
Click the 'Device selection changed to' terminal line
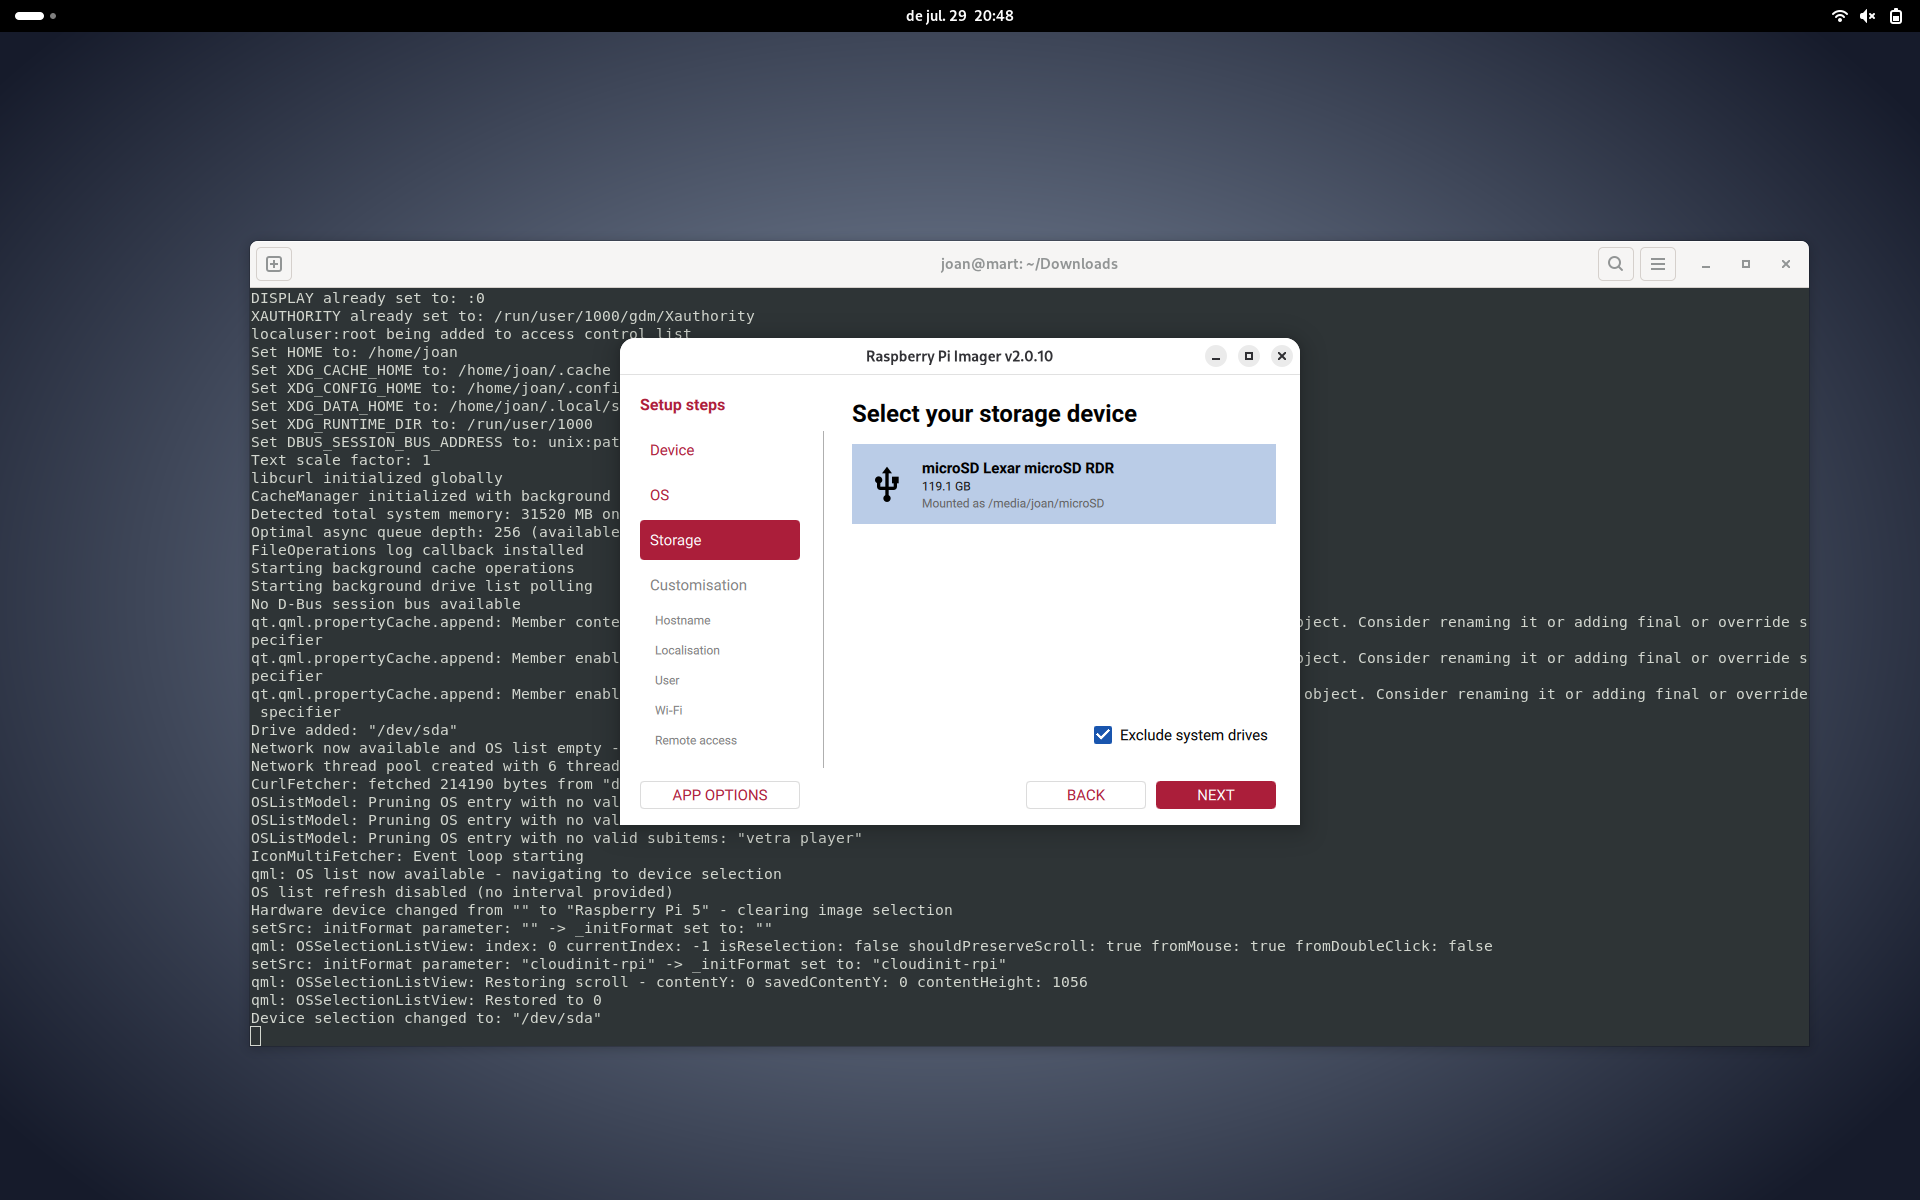[426, 1018]
